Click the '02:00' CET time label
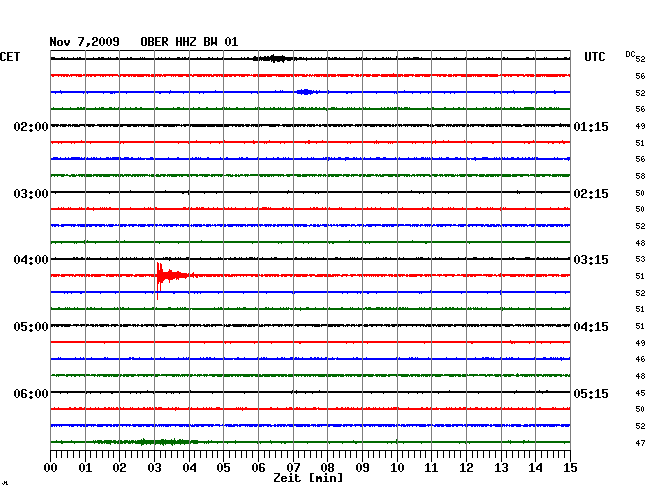Image resolution: width=650 pixels, height=494 pixels. 31,126
